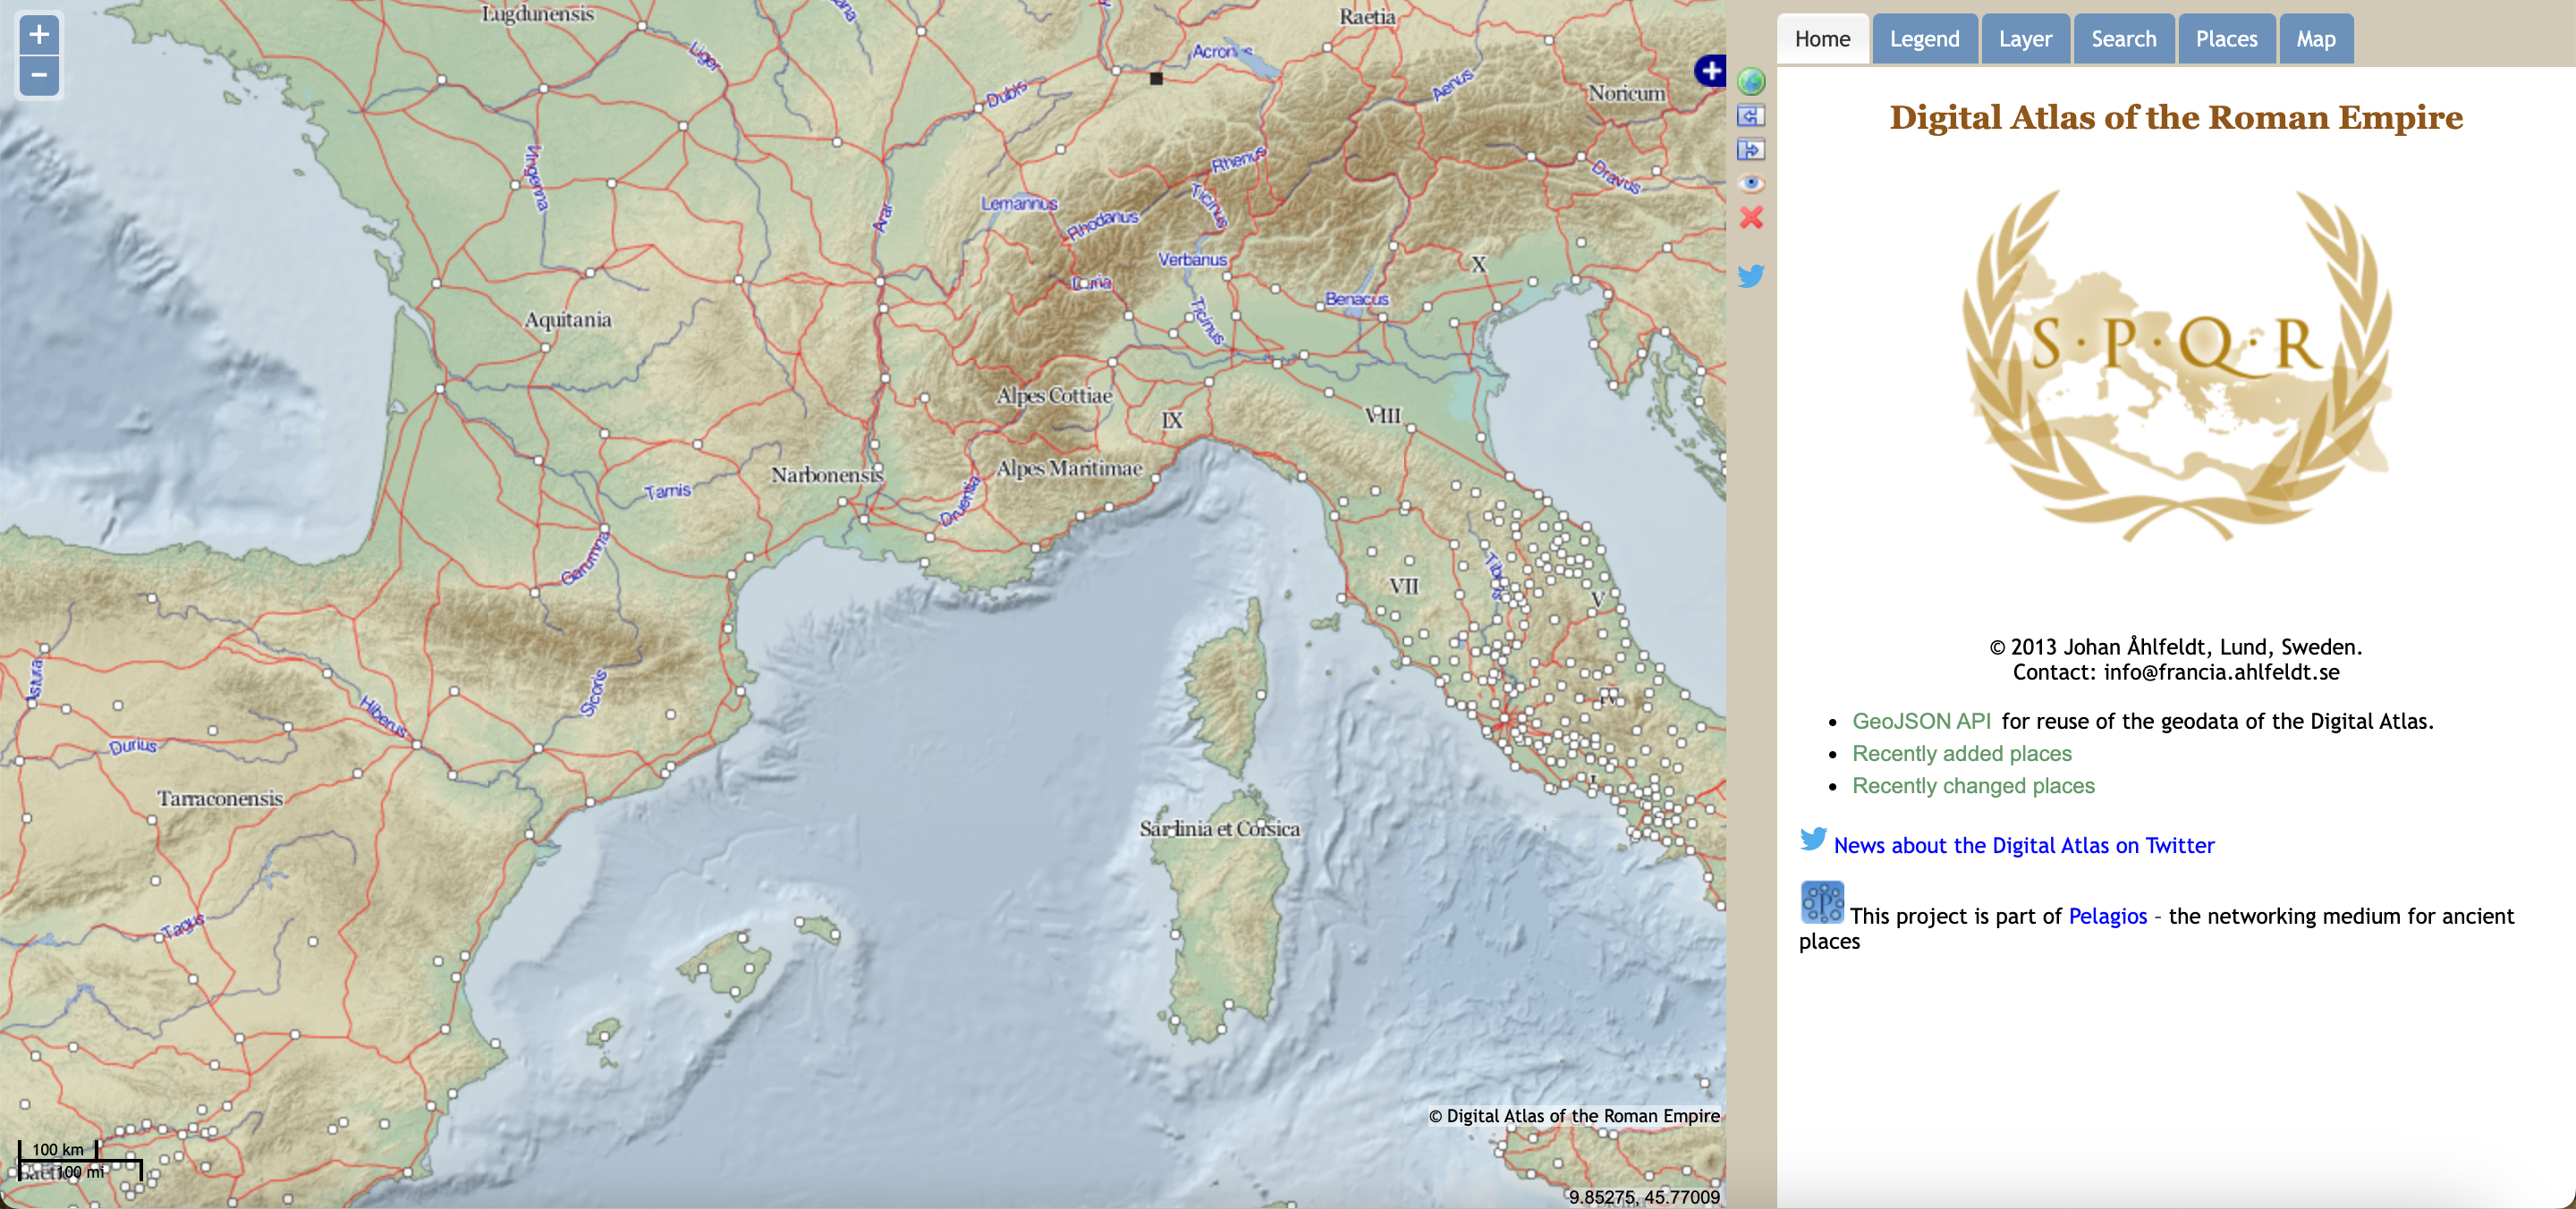Click the red X icon in sidebar
Screen dimensions: 2576x1209
click(1750, 217)
